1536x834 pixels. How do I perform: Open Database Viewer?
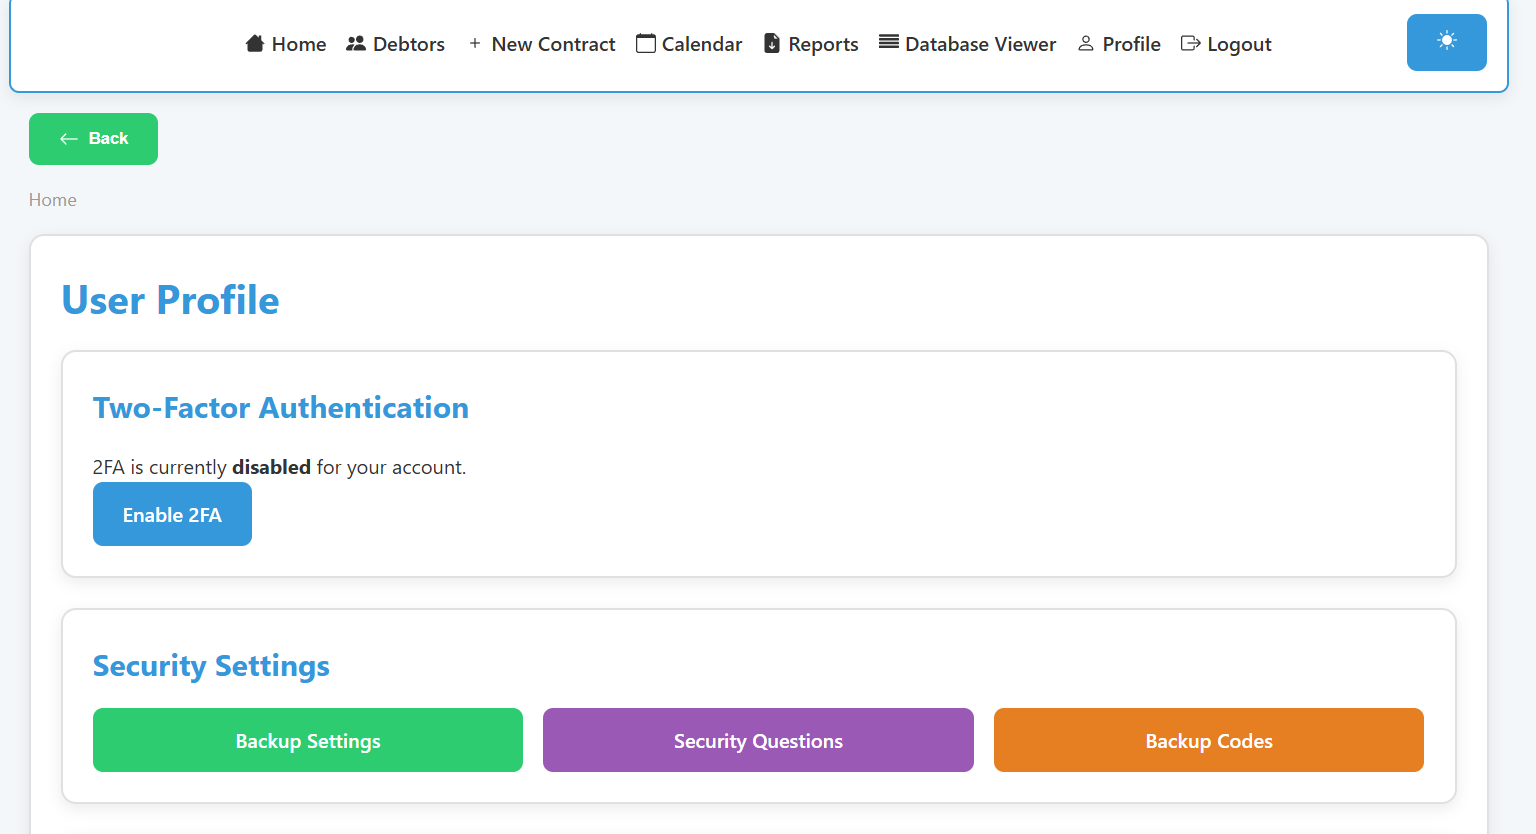coord(967,44)
